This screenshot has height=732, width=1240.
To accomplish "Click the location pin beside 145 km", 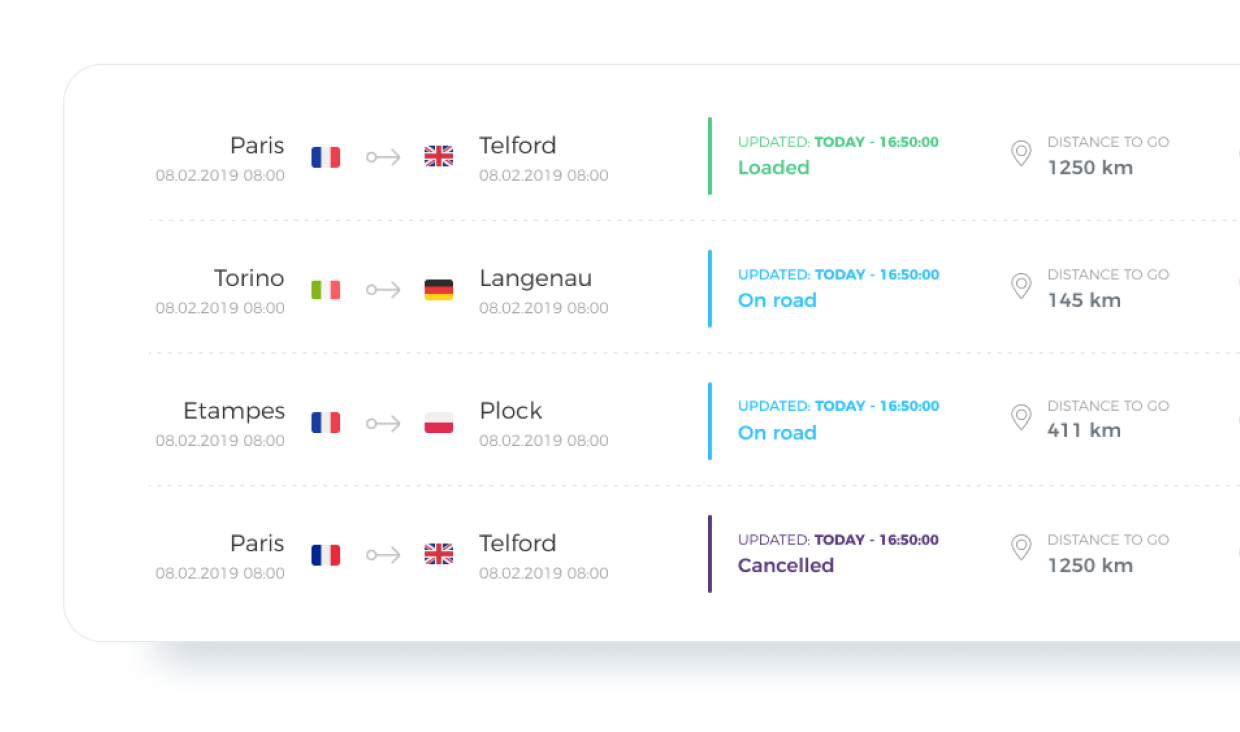I will (1021, 286).
